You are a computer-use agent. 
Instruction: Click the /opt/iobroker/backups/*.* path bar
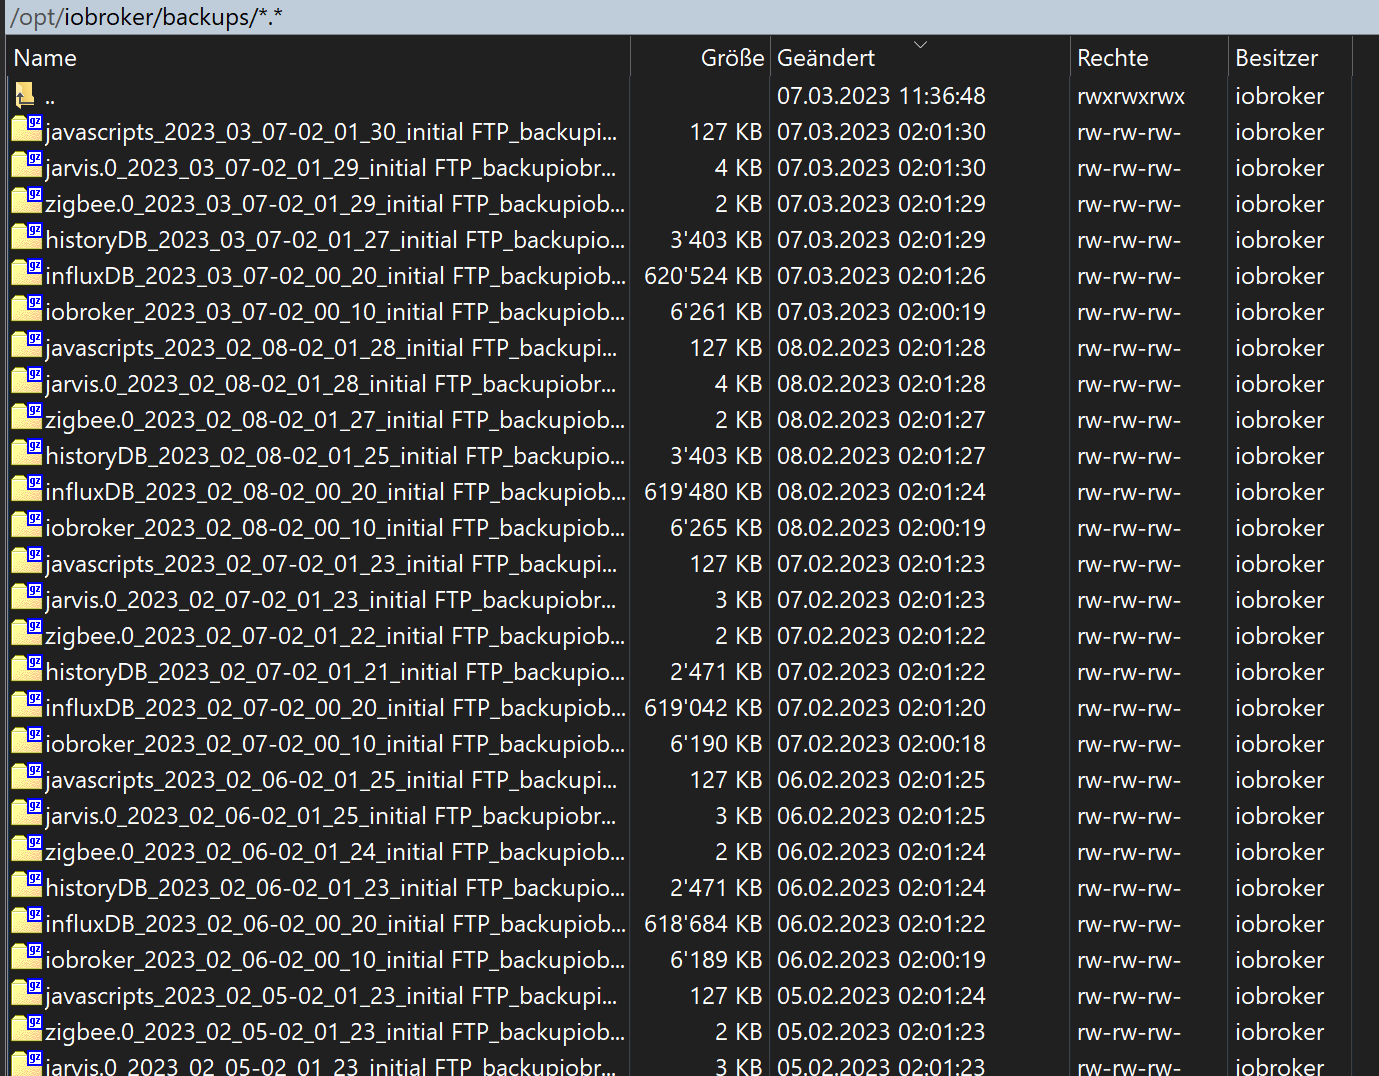(689, 17)
